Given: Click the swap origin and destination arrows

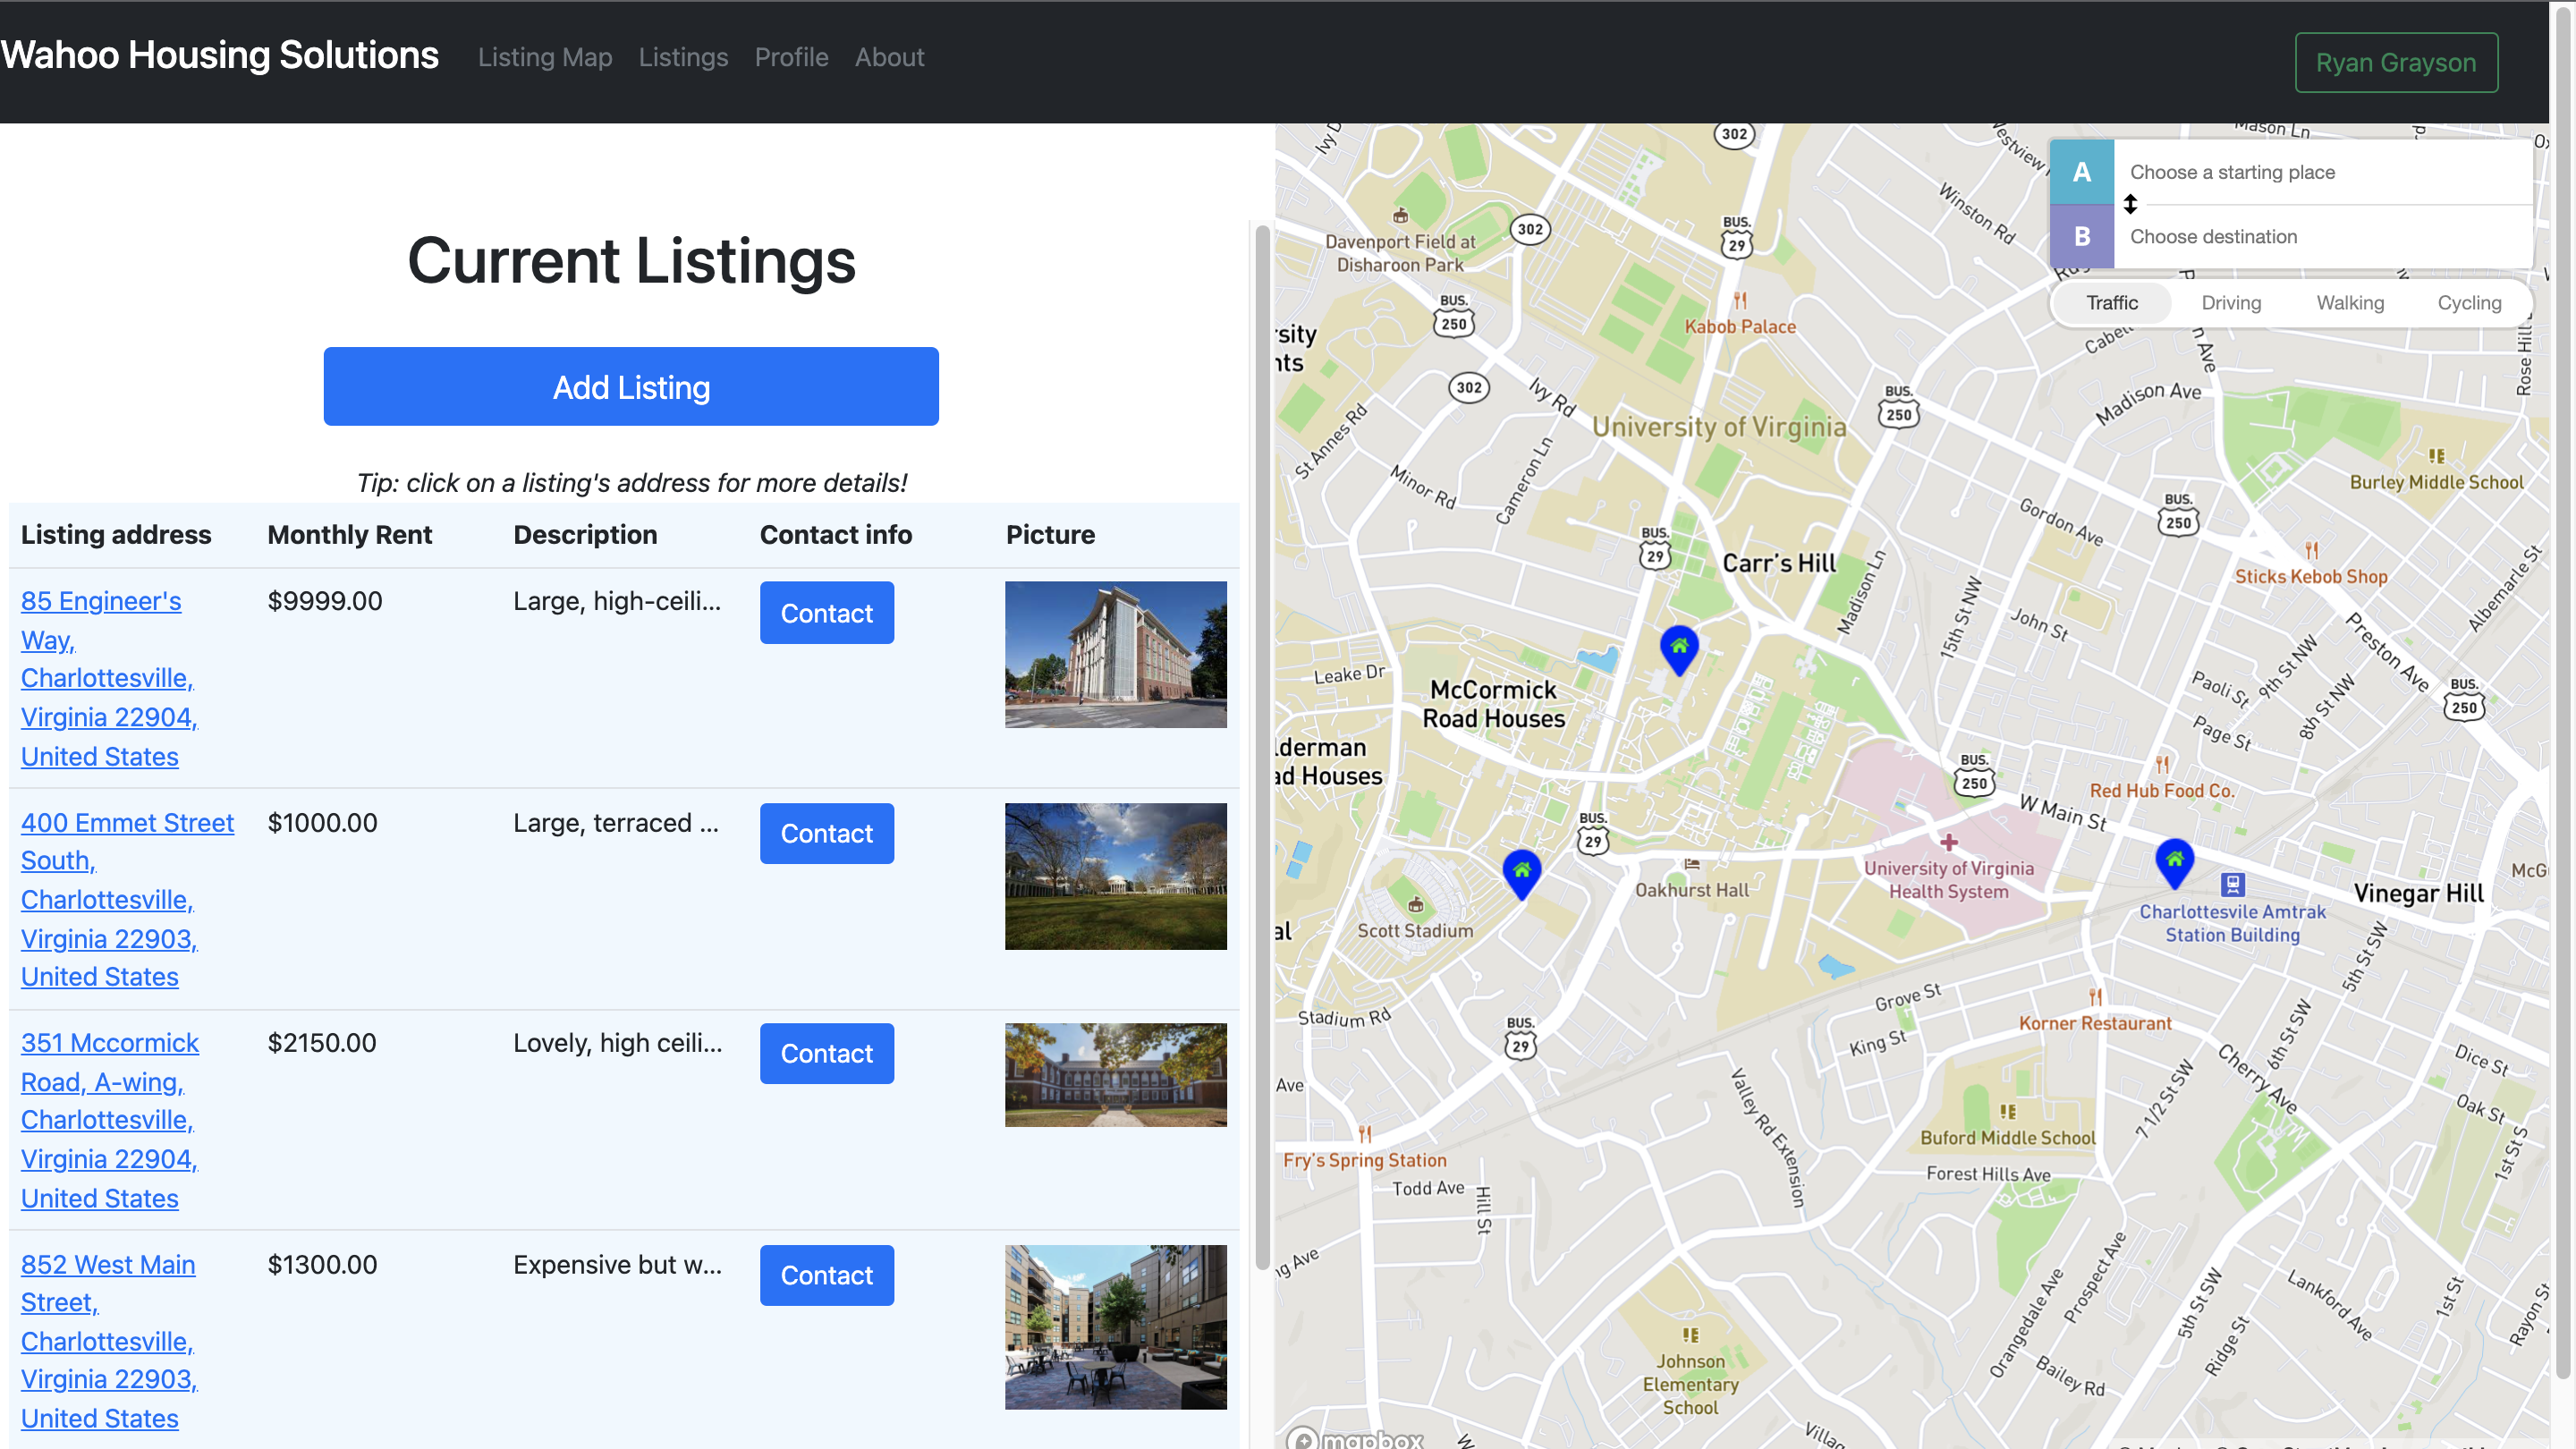Looking at the screenshot, I should [2130, 204].
